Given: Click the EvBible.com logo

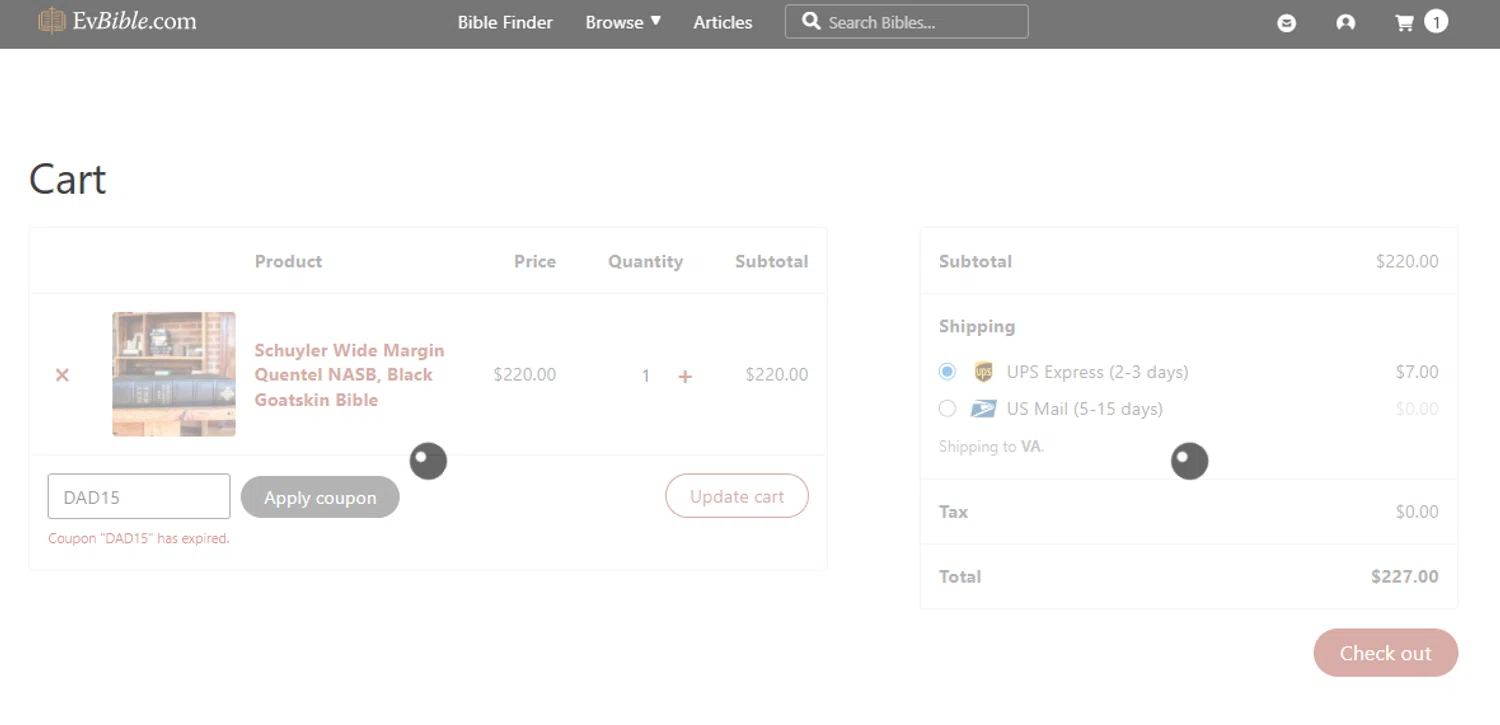Looking at the screenshot, I should point(117,21).
